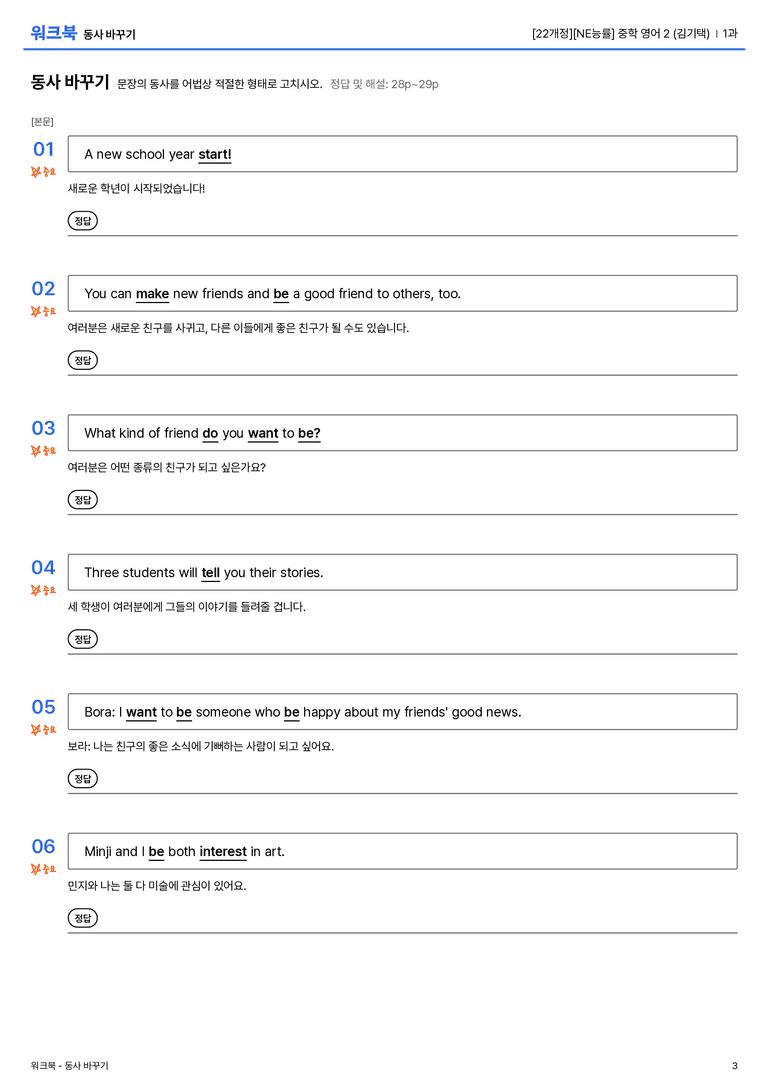Click the 정답 badge under question 02
The height and width of the screenshot is (1087, 768).
click(82, 360)
